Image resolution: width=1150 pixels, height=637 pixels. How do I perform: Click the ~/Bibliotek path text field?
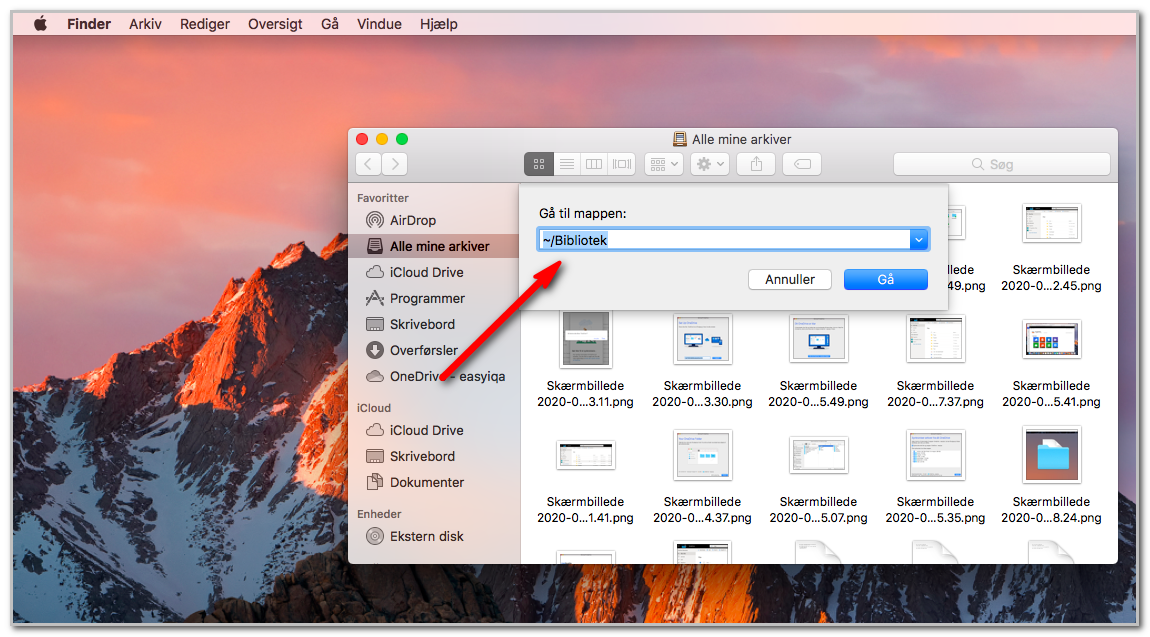(x=724, y=240)
